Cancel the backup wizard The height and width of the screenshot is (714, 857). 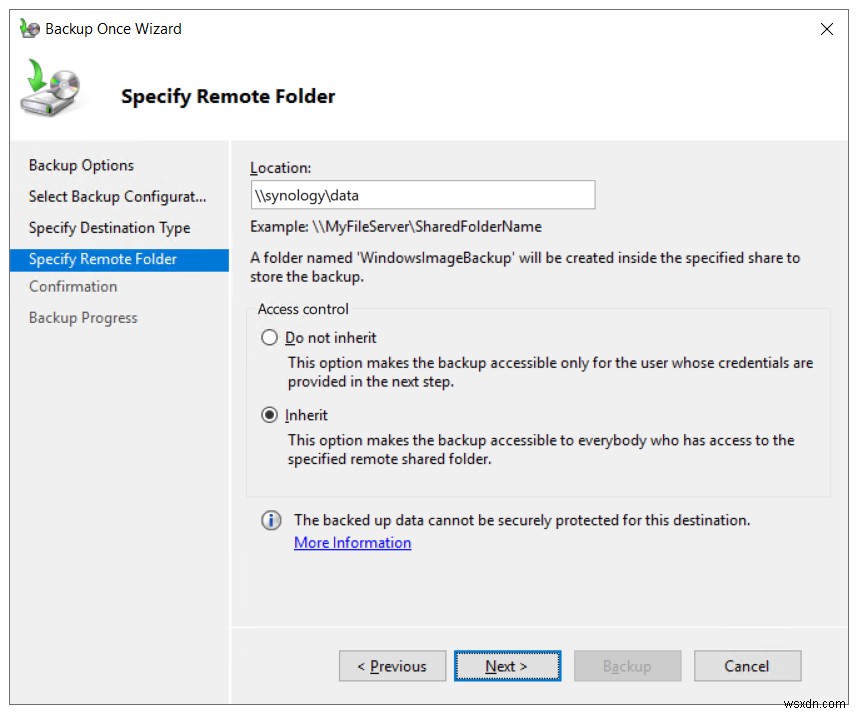747,665
